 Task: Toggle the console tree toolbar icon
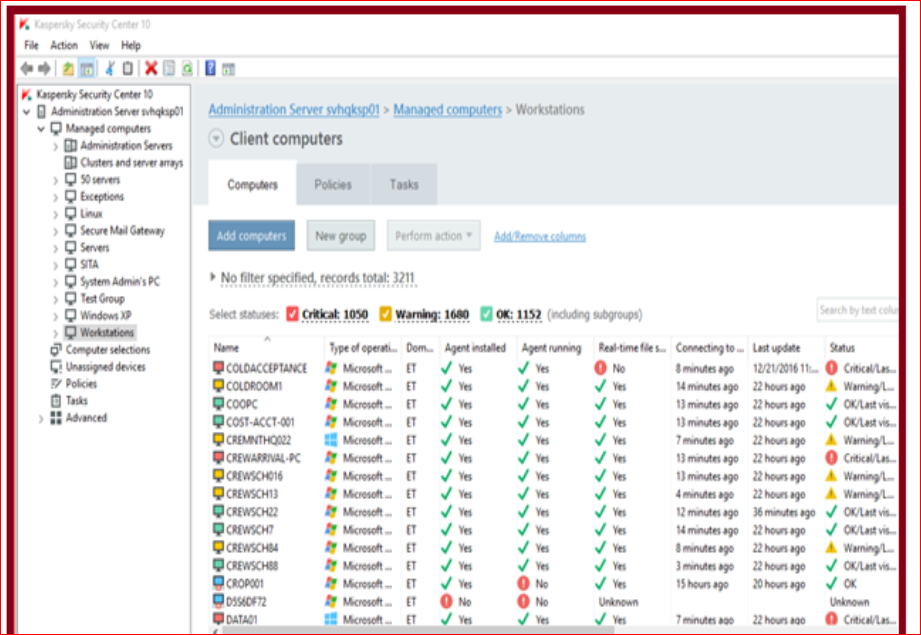(x=87, y=69)
